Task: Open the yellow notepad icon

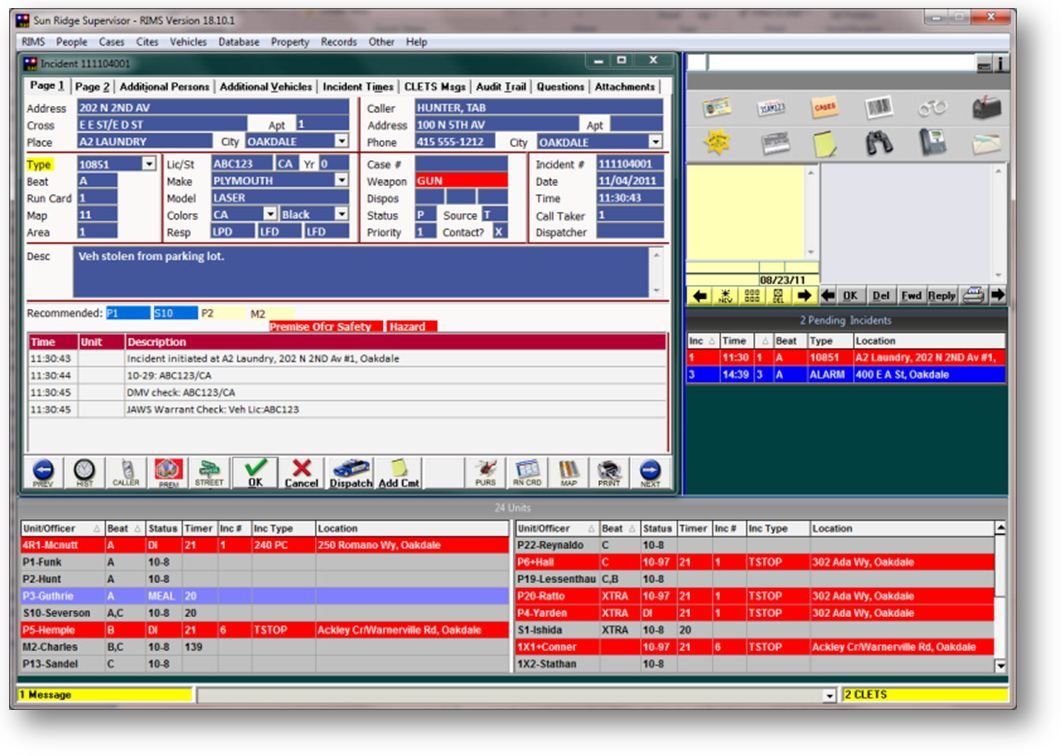Action: tap(824, 143)
